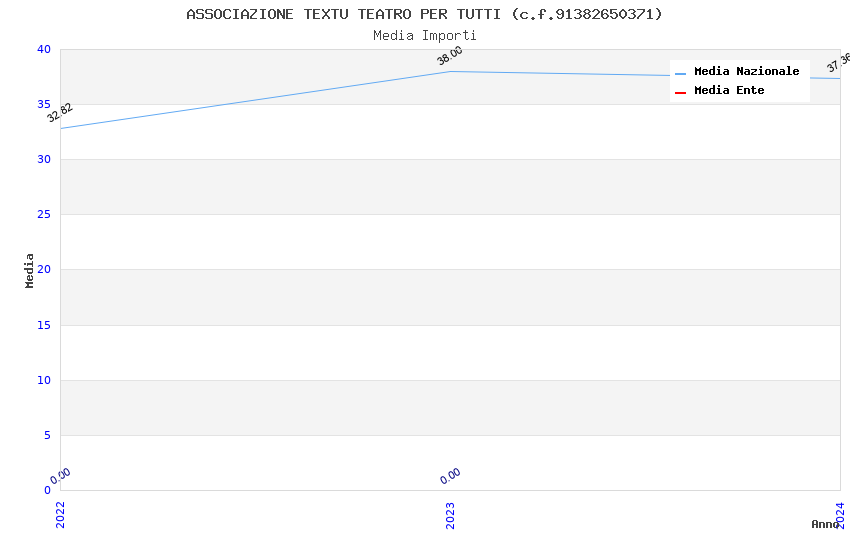Select the Media Ente legend label
This screenshot has width=850, height=550.
point(729,90)
